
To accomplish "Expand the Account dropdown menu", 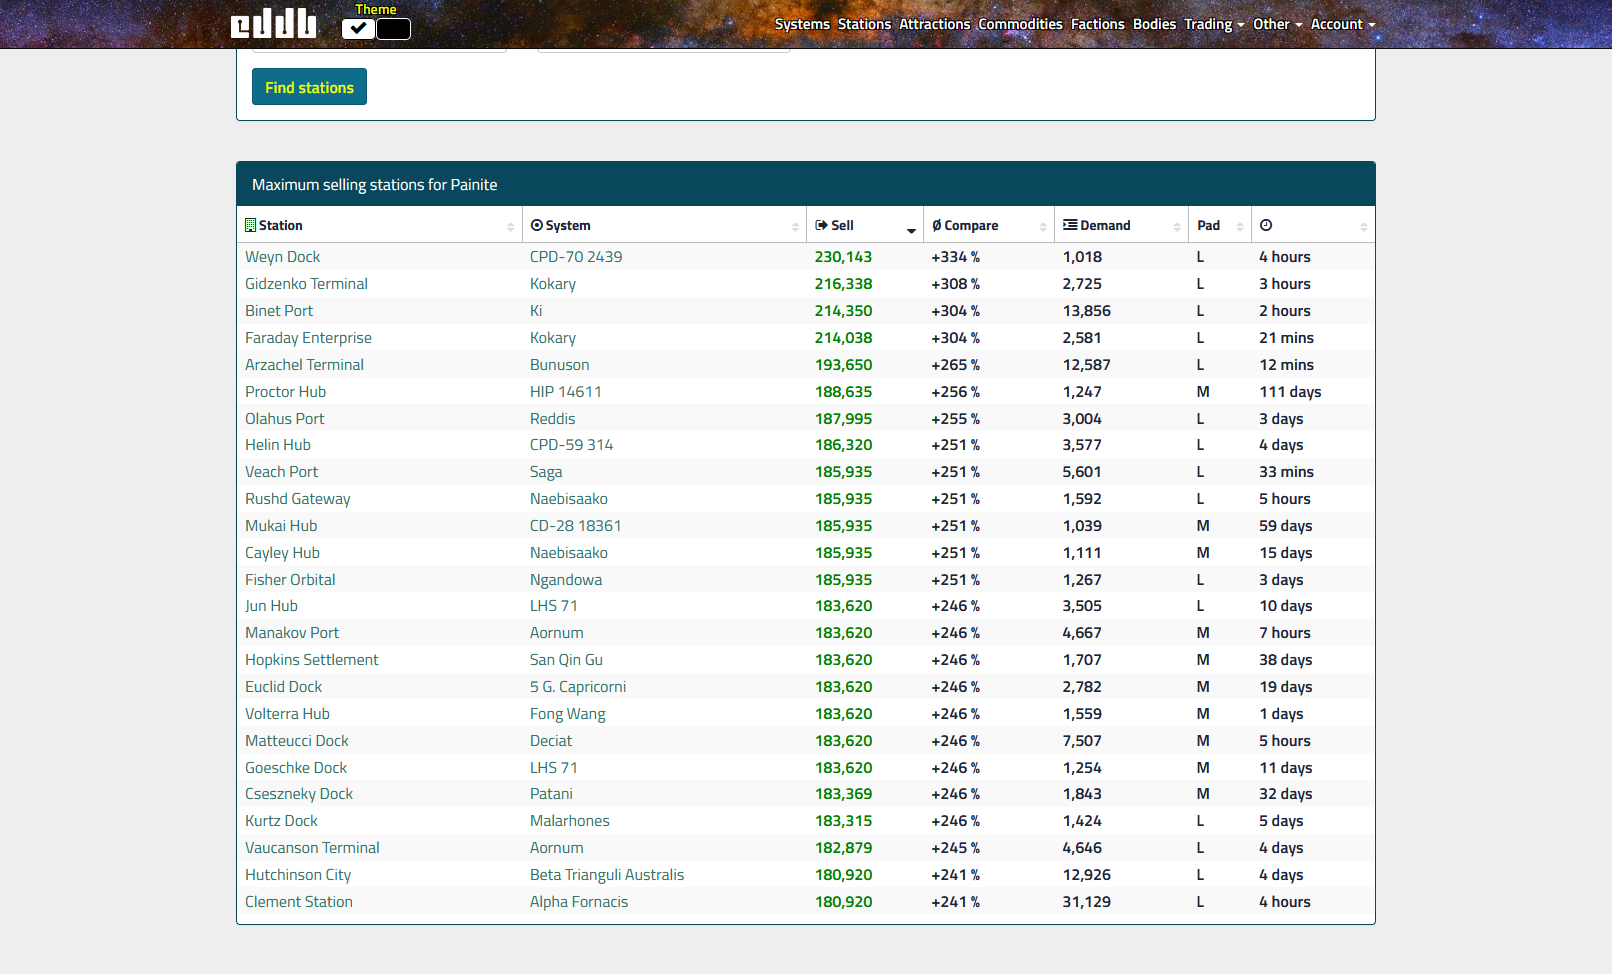I will (x=1343, y=24).
